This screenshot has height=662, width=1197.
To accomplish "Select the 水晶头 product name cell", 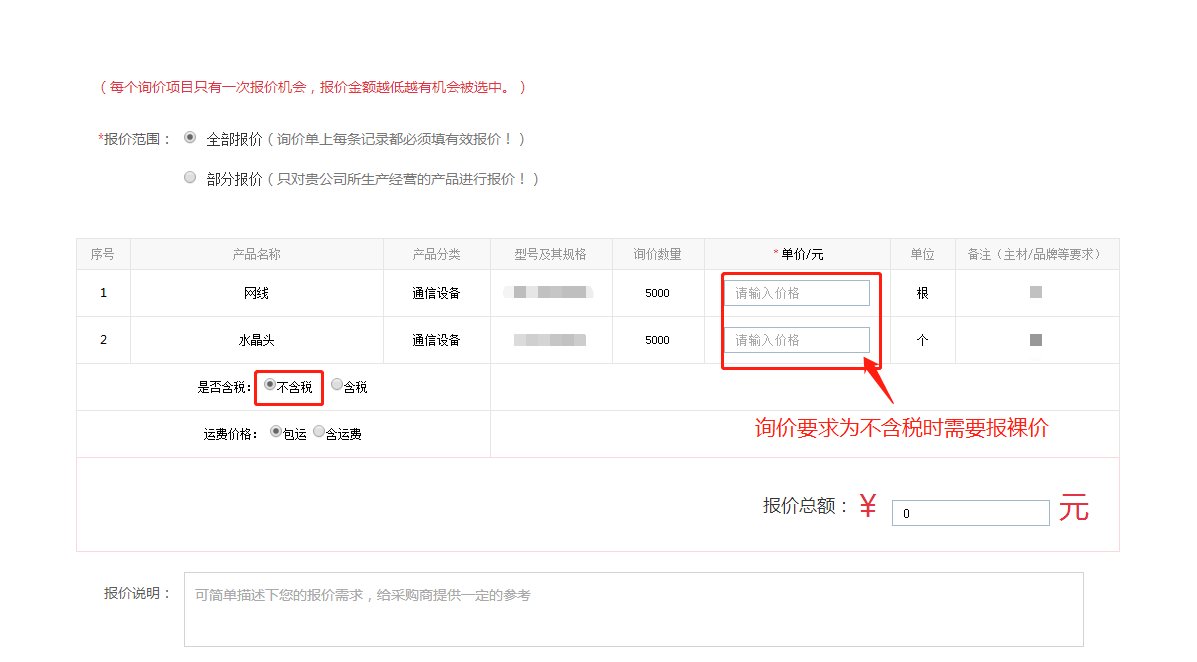I will 256,340.
